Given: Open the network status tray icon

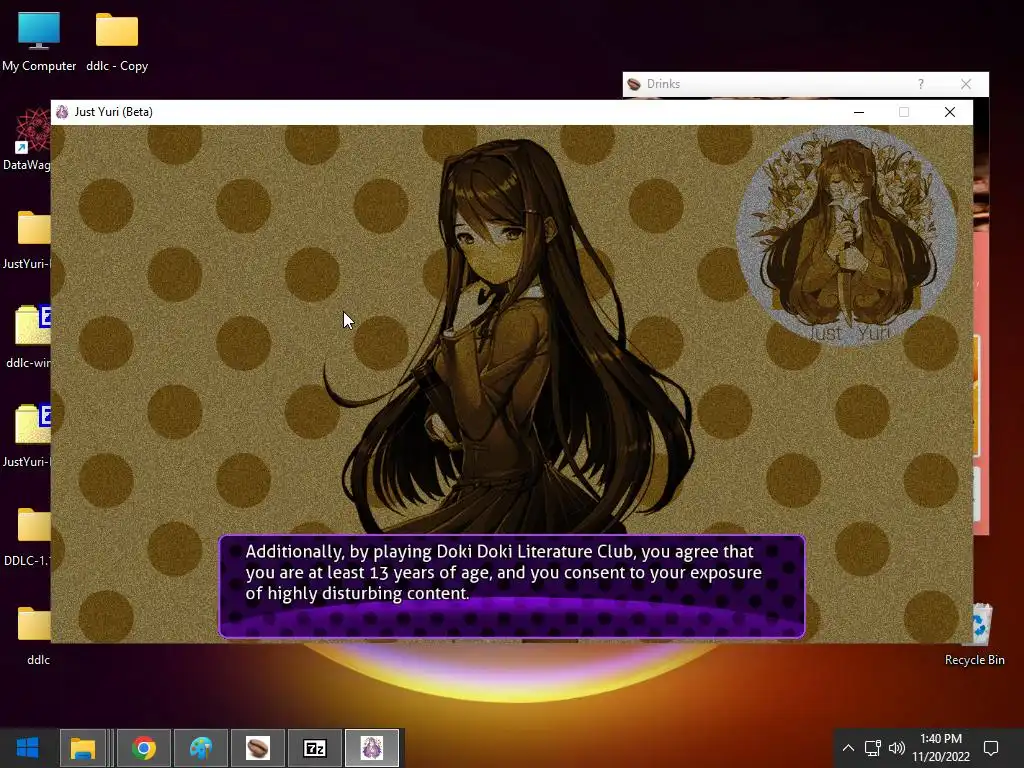Looking at the screenshot, I should (872, 748).
